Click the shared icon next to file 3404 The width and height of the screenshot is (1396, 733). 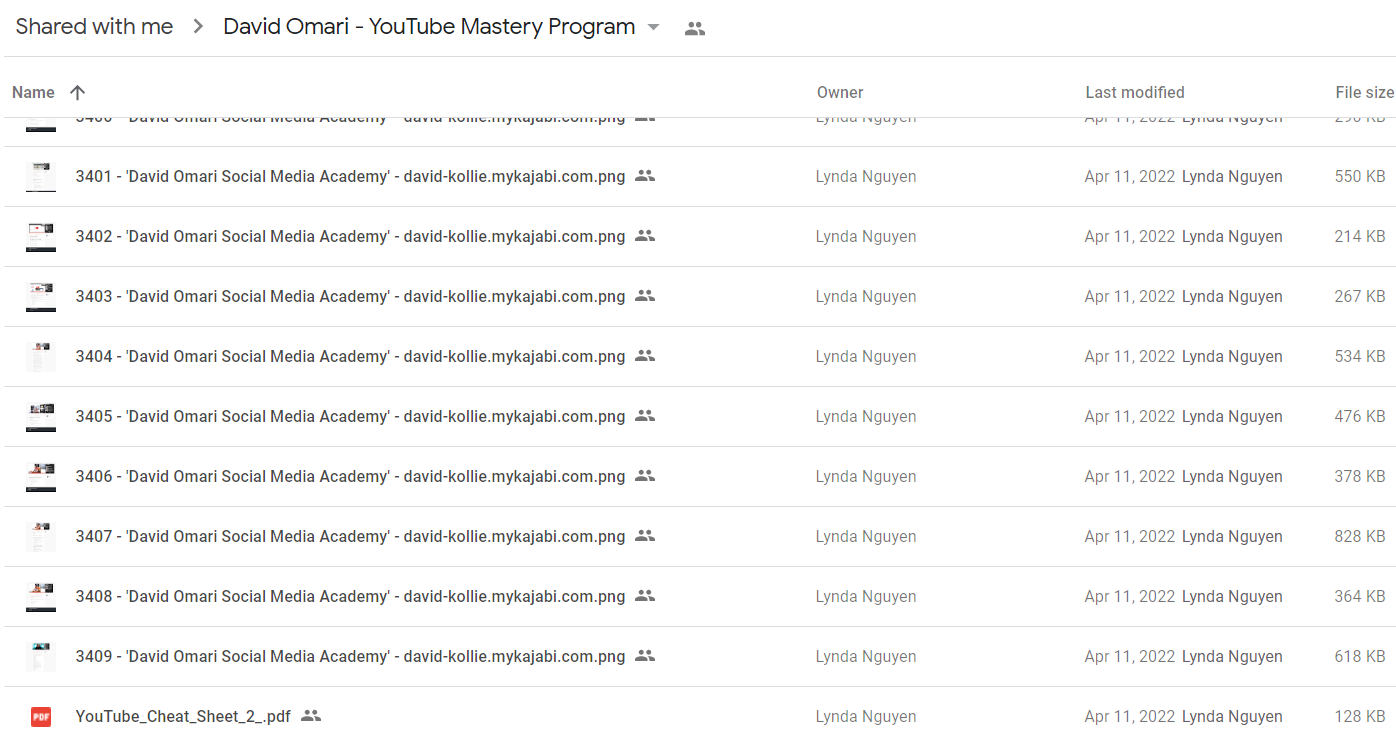point(645,356)
